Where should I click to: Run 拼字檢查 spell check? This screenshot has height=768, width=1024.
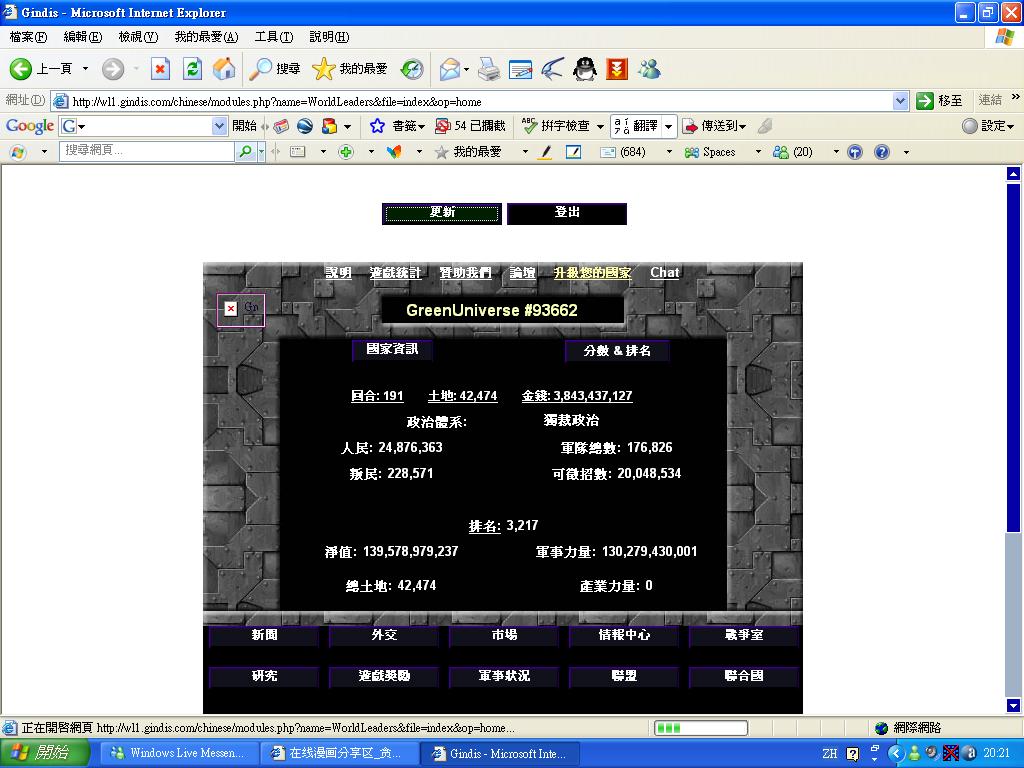[x=556, y=125]
